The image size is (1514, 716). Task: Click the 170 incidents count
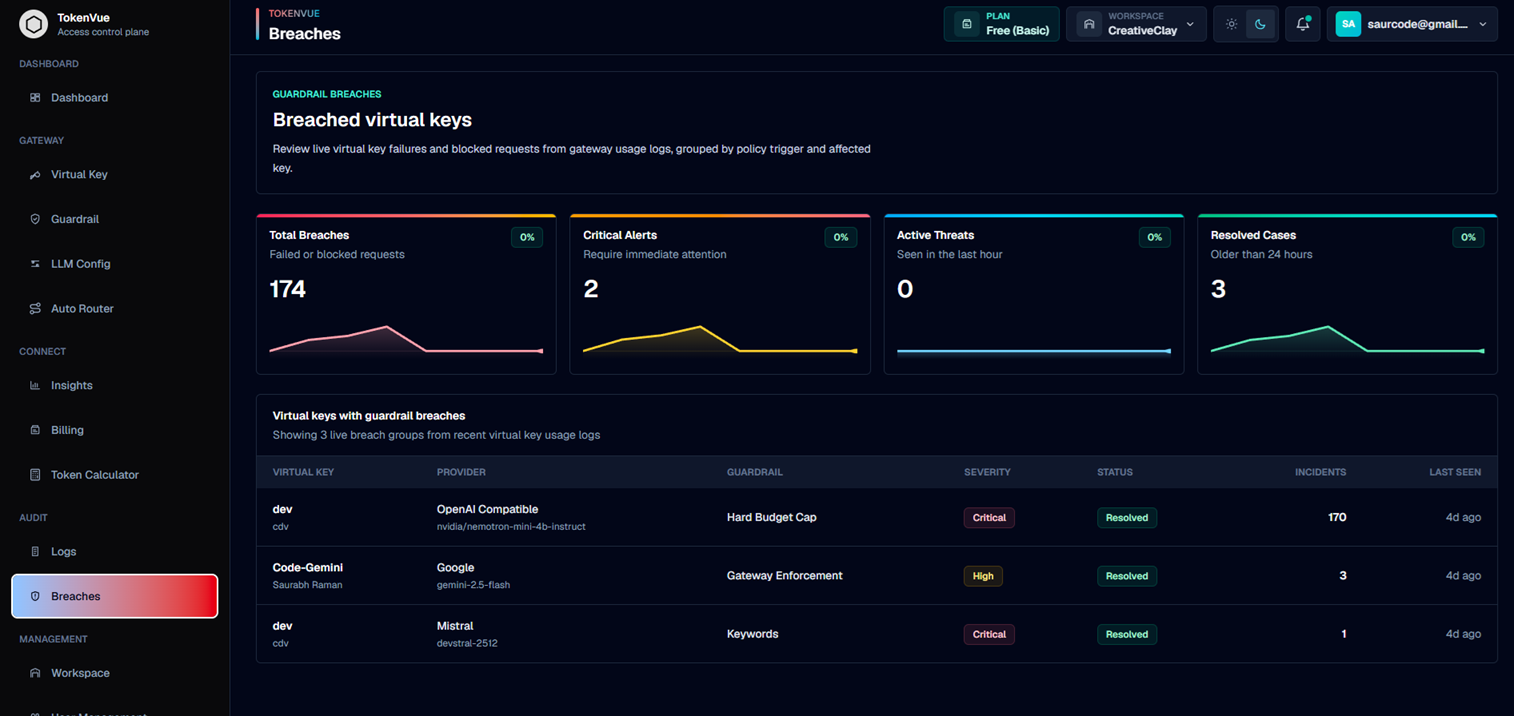pos(1337,518)
